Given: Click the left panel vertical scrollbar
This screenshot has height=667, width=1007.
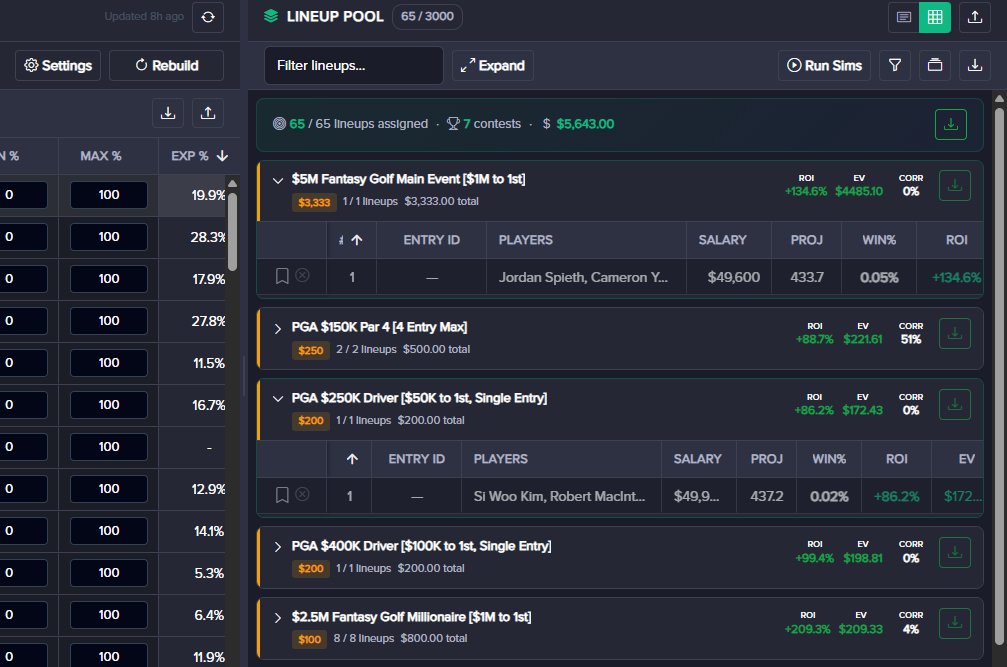Looking at the screenshot, I should (x=232, y=232).
